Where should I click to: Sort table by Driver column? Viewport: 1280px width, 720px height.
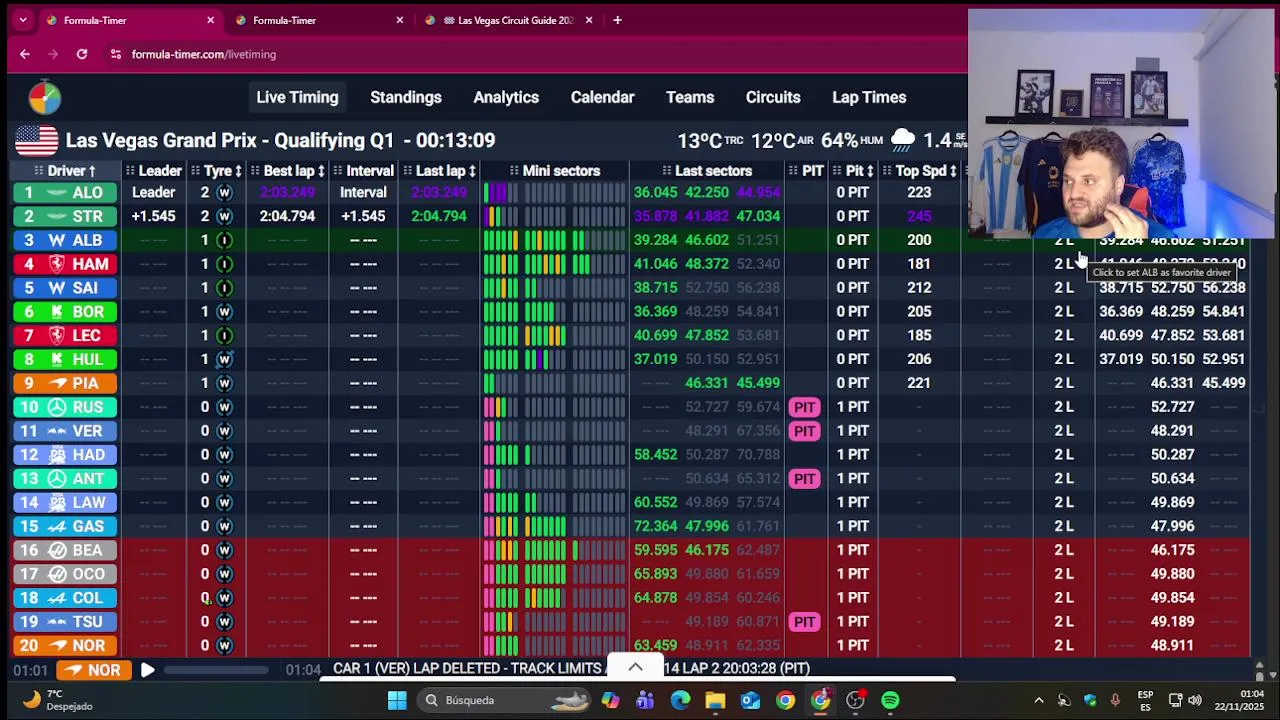click(71, 171)
